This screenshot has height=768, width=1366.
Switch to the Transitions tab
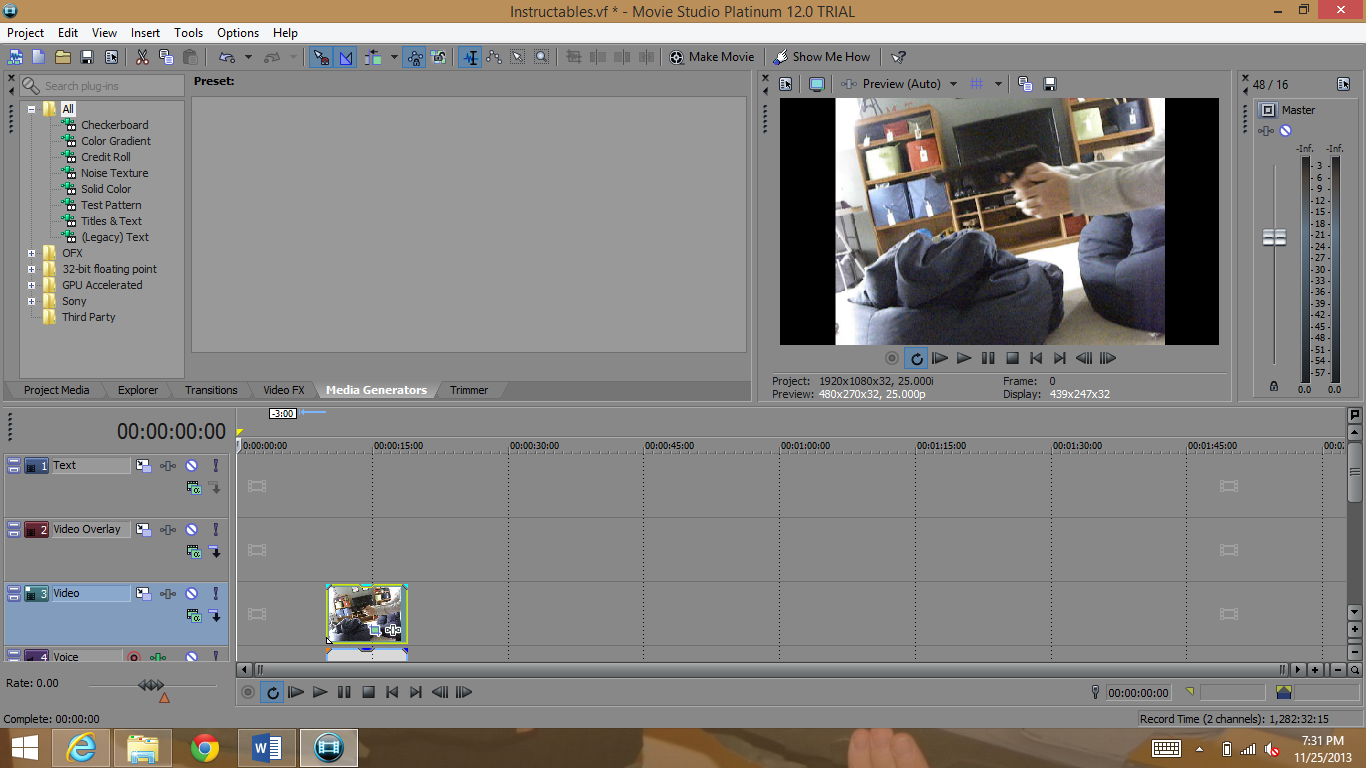click(x=211, y=390)
